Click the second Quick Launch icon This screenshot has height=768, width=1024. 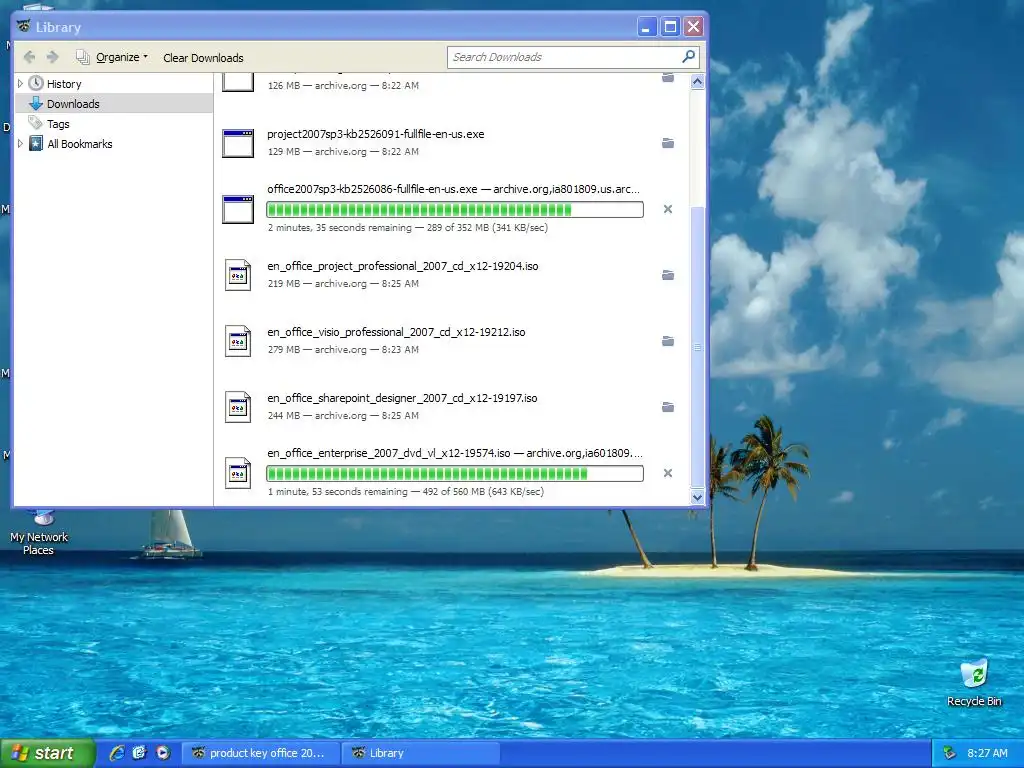pyautogui.click(x=140, y=753)
